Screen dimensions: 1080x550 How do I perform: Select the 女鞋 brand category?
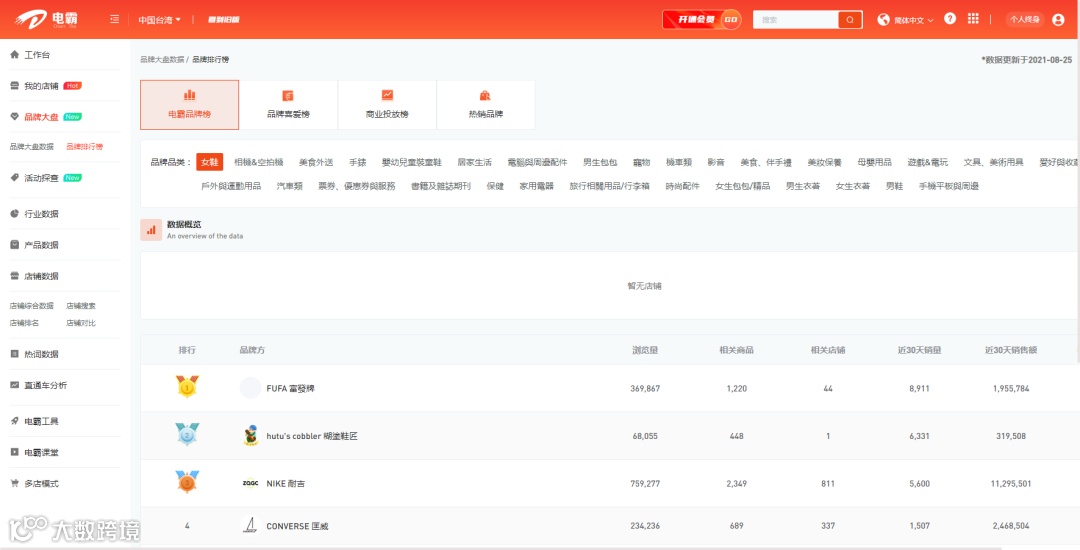pos(209,162)
